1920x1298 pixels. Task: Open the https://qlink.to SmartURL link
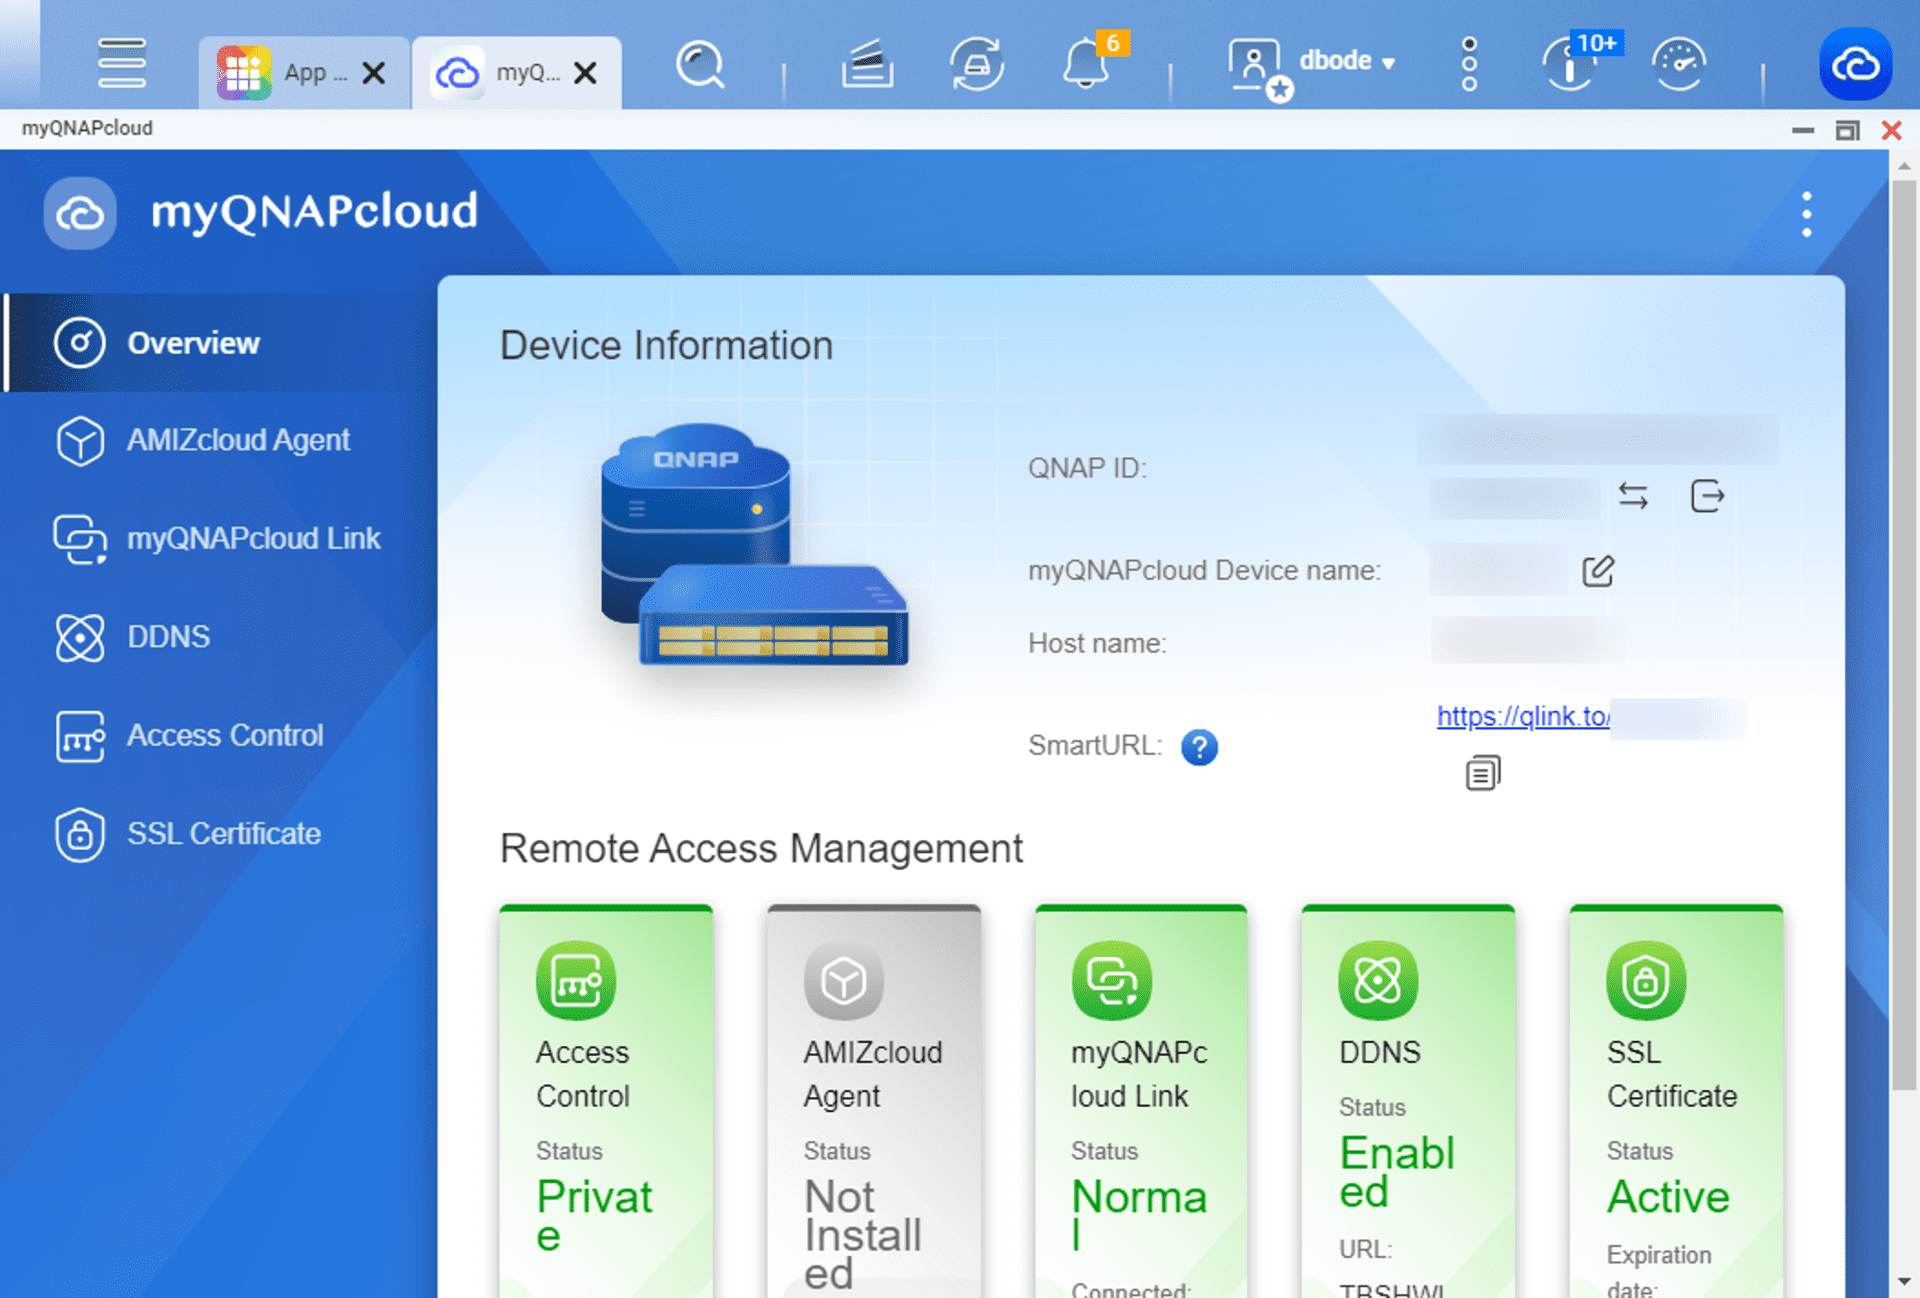(x=1523, y=716)
